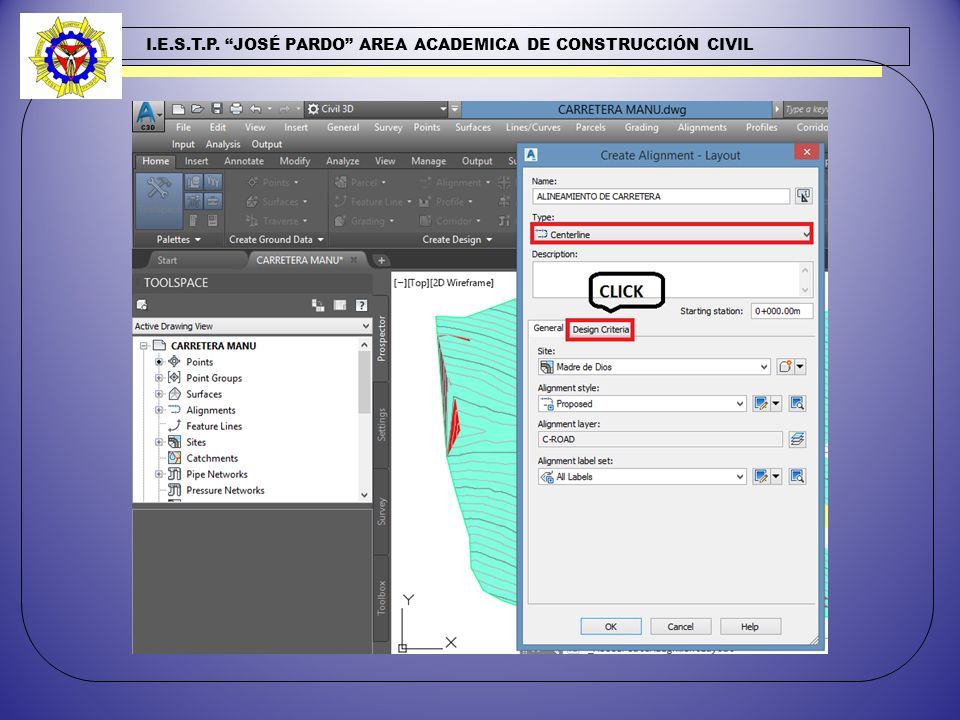The image size is (960, 720).
Task: Expand the Sites tree node
Action: tap(159, 441)
